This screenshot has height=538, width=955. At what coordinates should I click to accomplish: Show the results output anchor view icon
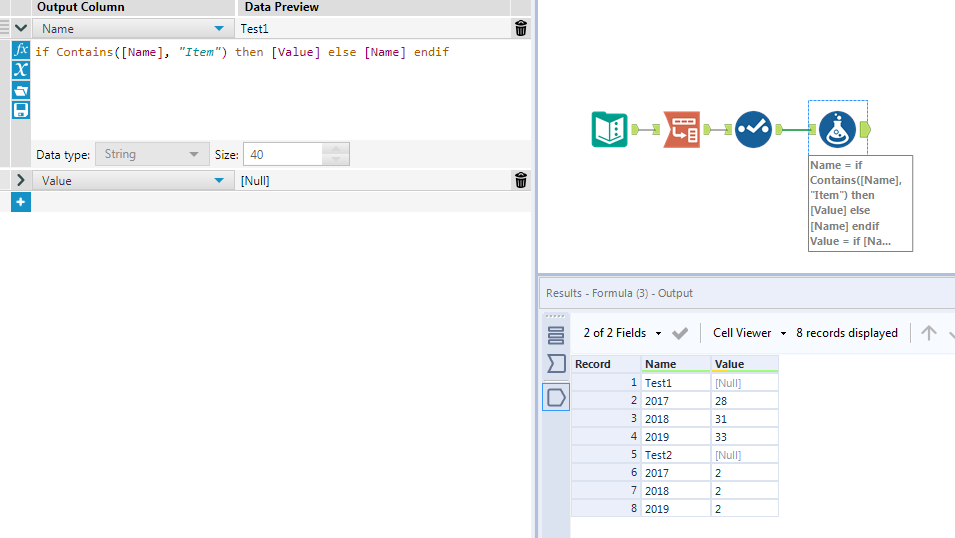click(x=555, y=397)
